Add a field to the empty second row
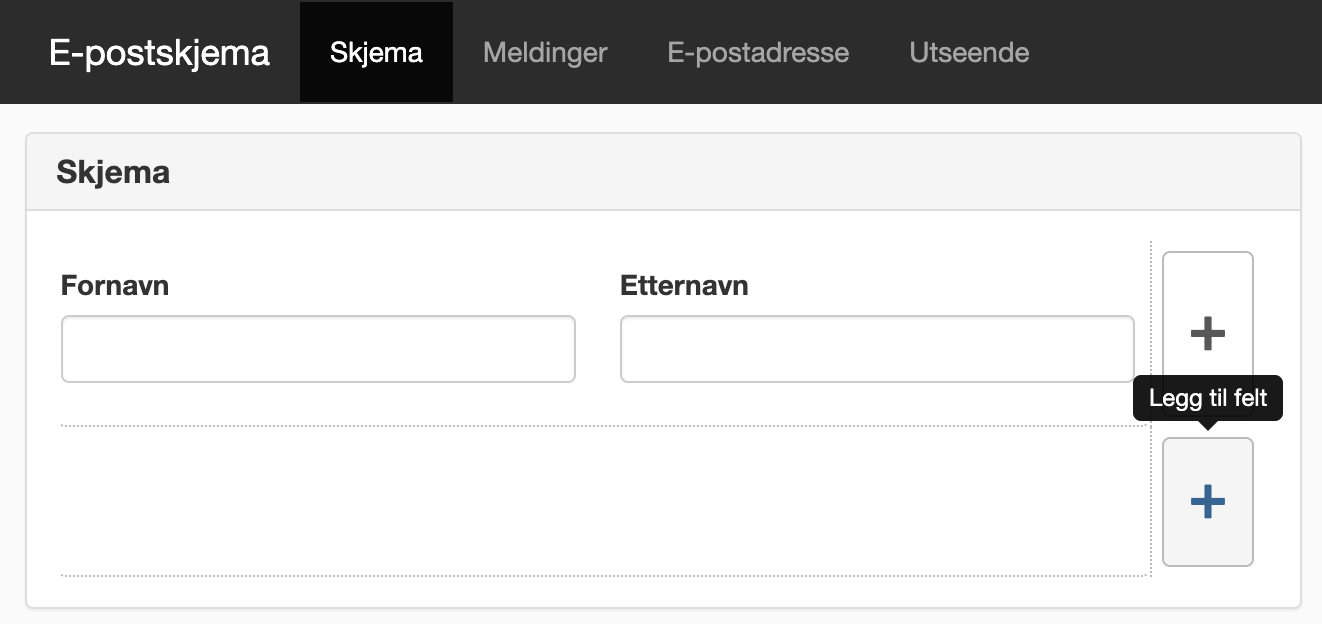Viewport: 1322px width, 624px height. (1208, 502)
